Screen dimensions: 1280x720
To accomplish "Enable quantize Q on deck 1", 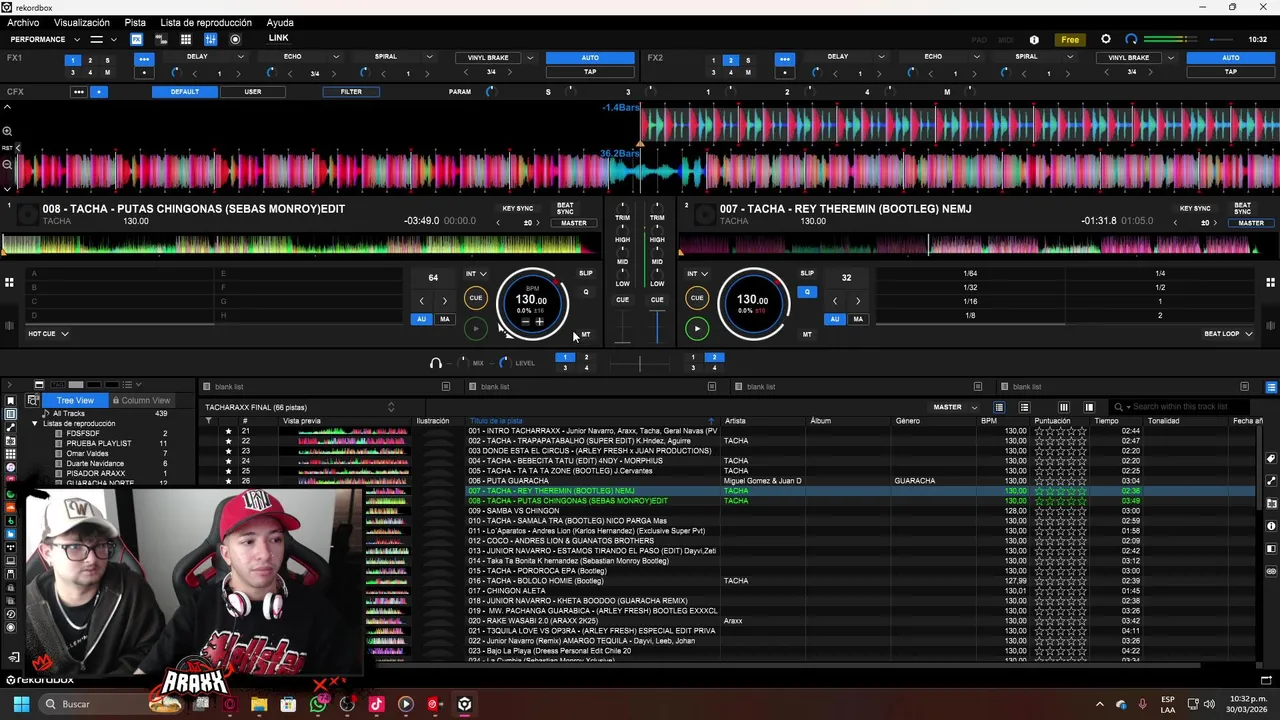I will pos(586,292).
